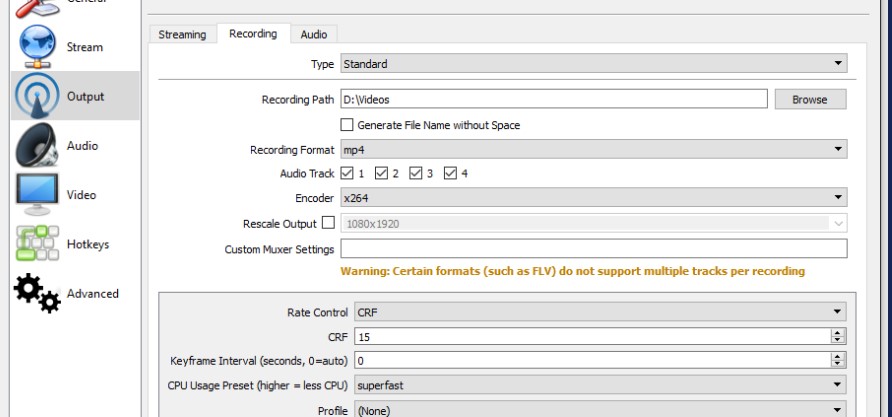Click the Custom Muxer Settings field
This screenshot has width=892, height=417.
click(594, 248)
